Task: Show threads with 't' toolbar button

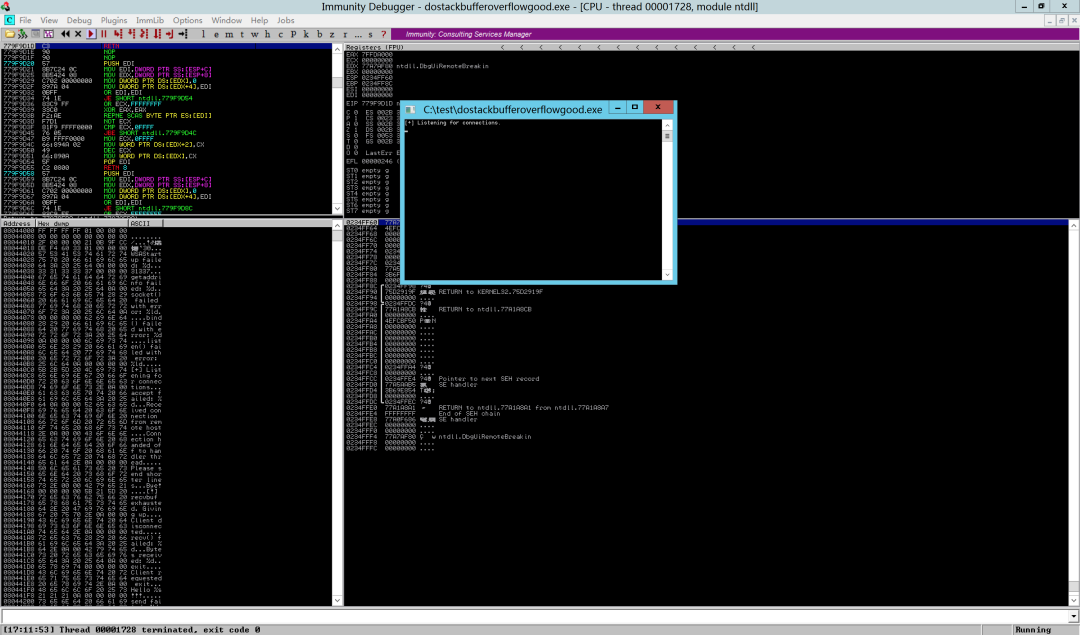Action: [242, 34]
